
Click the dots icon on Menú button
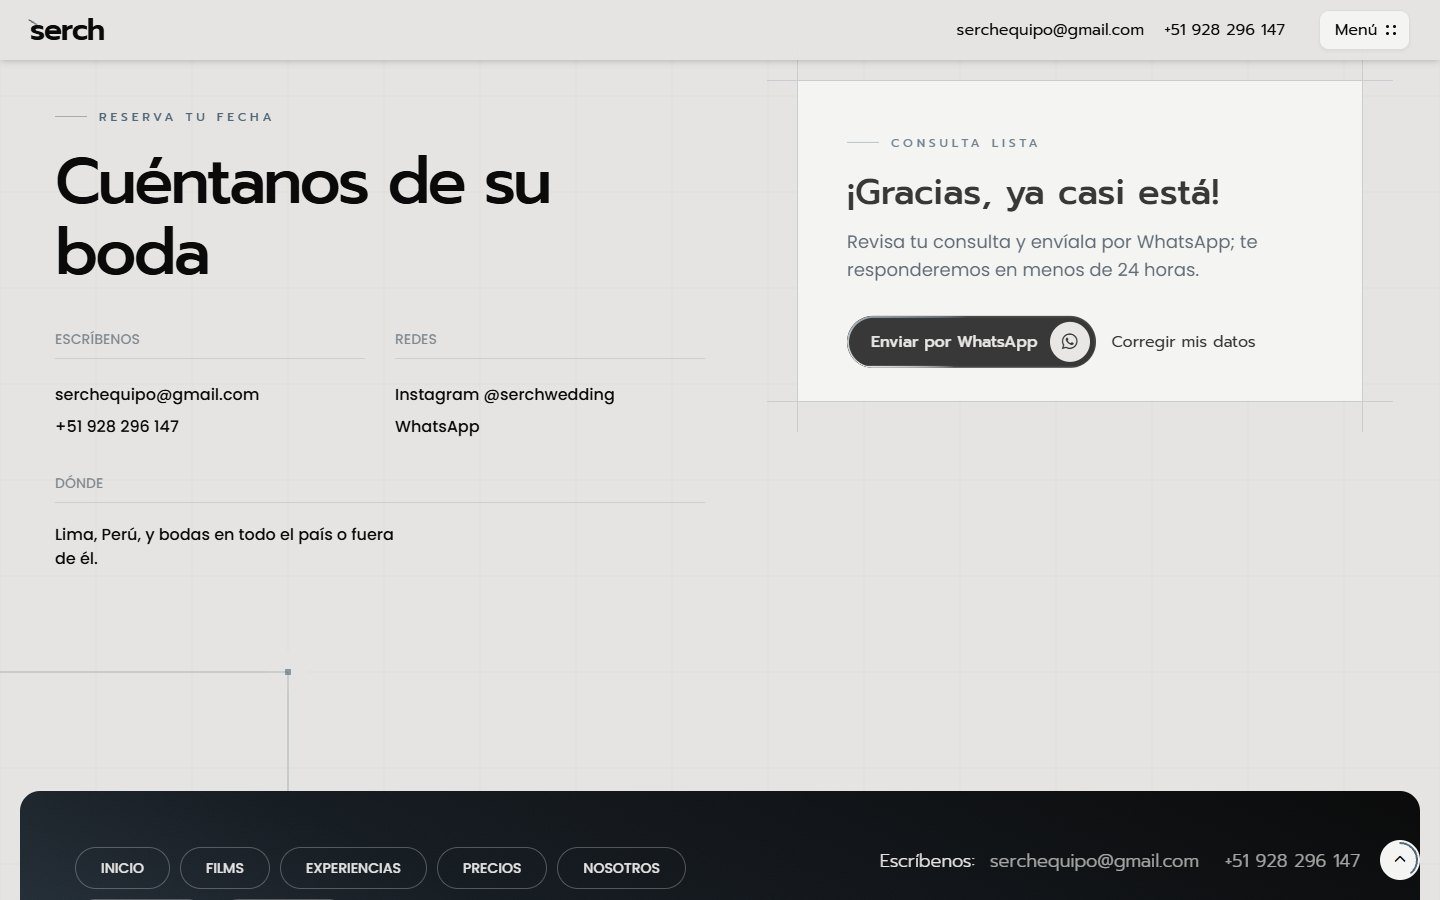tap(1391, 30)
